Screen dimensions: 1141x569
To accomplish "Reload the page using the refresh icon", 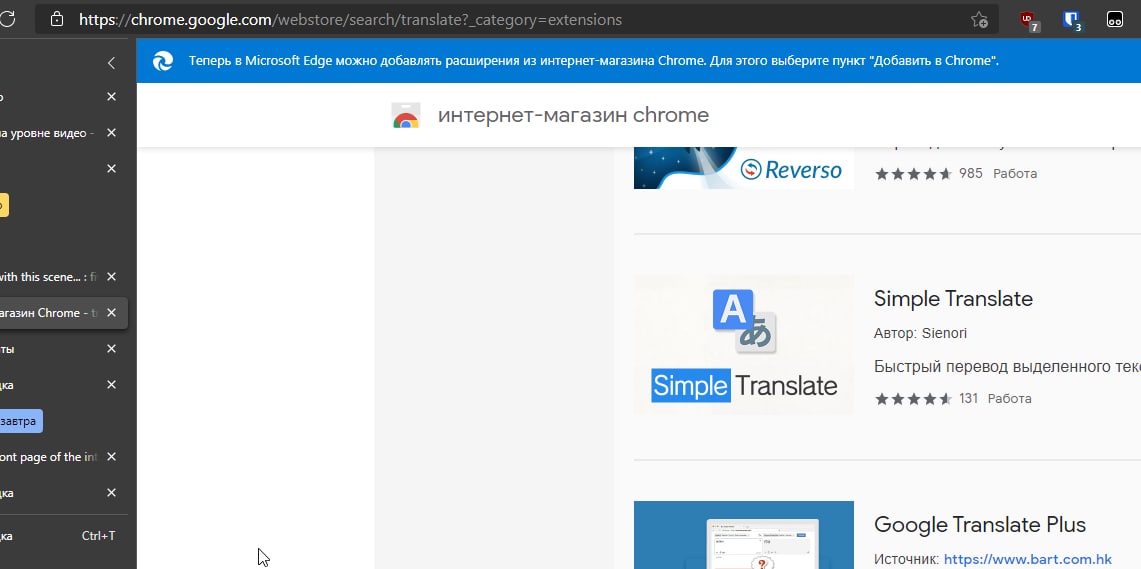I will click(7, 20).
